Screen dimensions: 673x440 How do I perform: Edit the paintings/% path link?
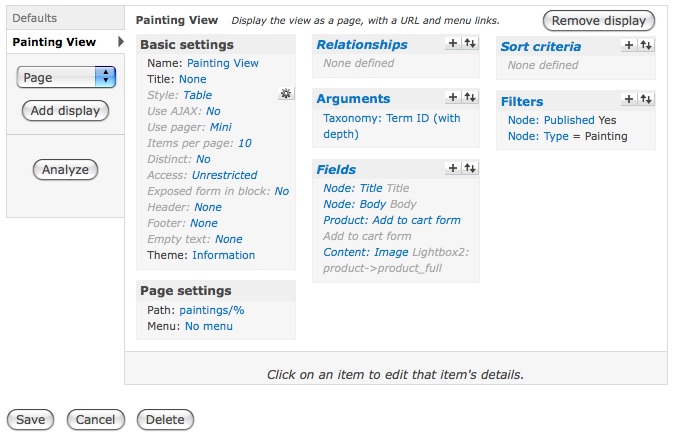pos(212,310)
